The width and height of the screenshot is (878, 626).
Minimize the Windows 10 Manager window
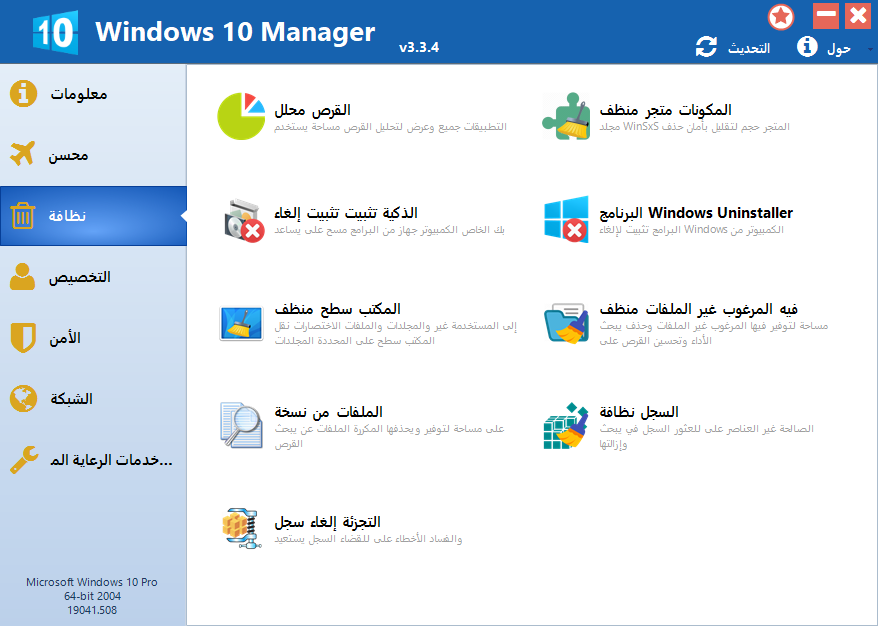pos(826,16)
